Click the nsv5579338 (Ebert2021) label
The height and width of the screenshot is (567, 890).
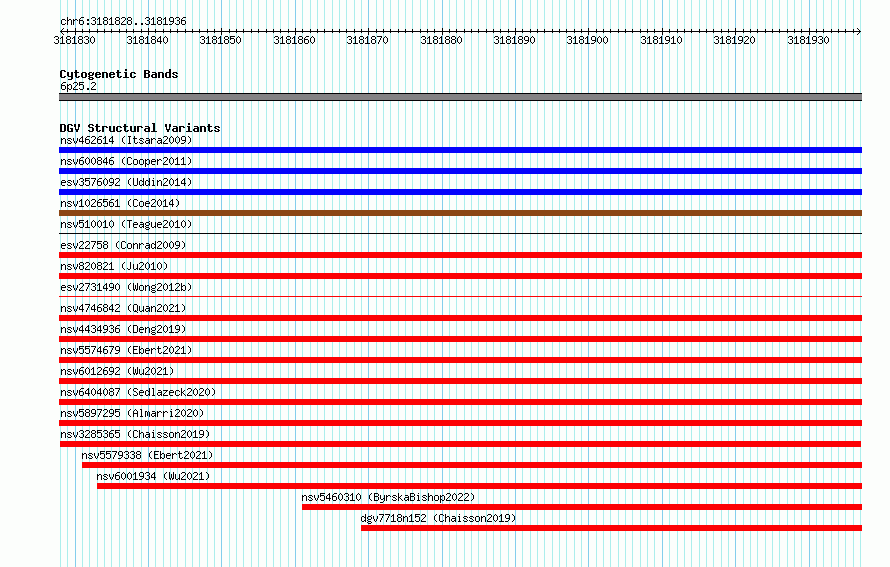coord(147,455)
